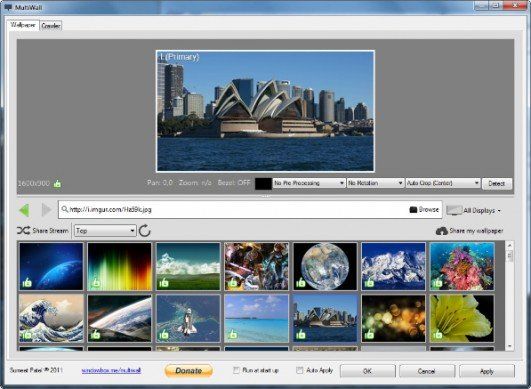Like the blue planet wallpaper with its thumbs-up
Screen dimensions: 531x389
tap(27, 282)
